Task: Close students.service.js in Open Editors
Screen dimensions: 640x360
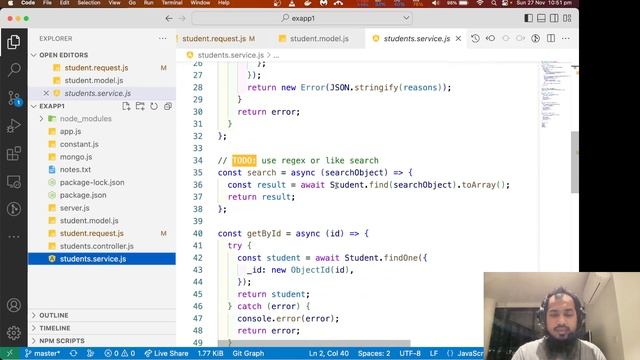Action: point(46,93)
